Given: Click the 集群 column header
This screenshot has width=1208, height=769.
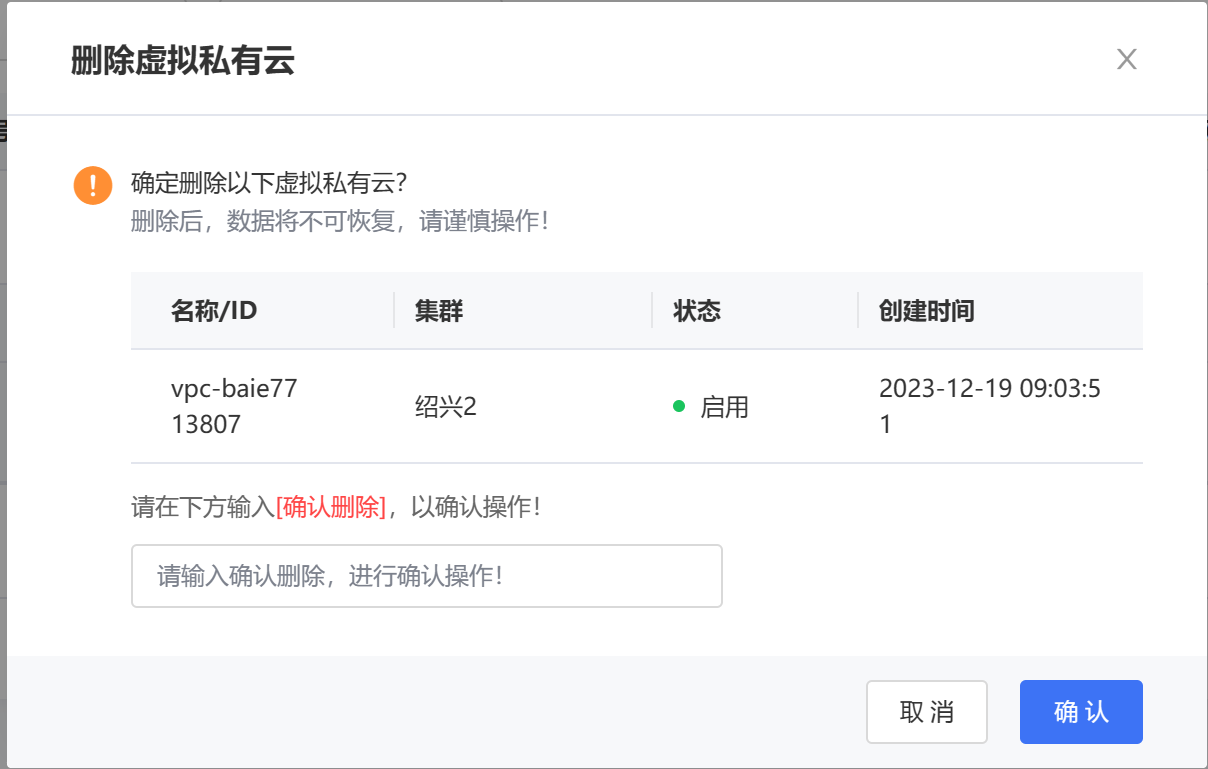Looking at the screenshot, I should 439,311.
